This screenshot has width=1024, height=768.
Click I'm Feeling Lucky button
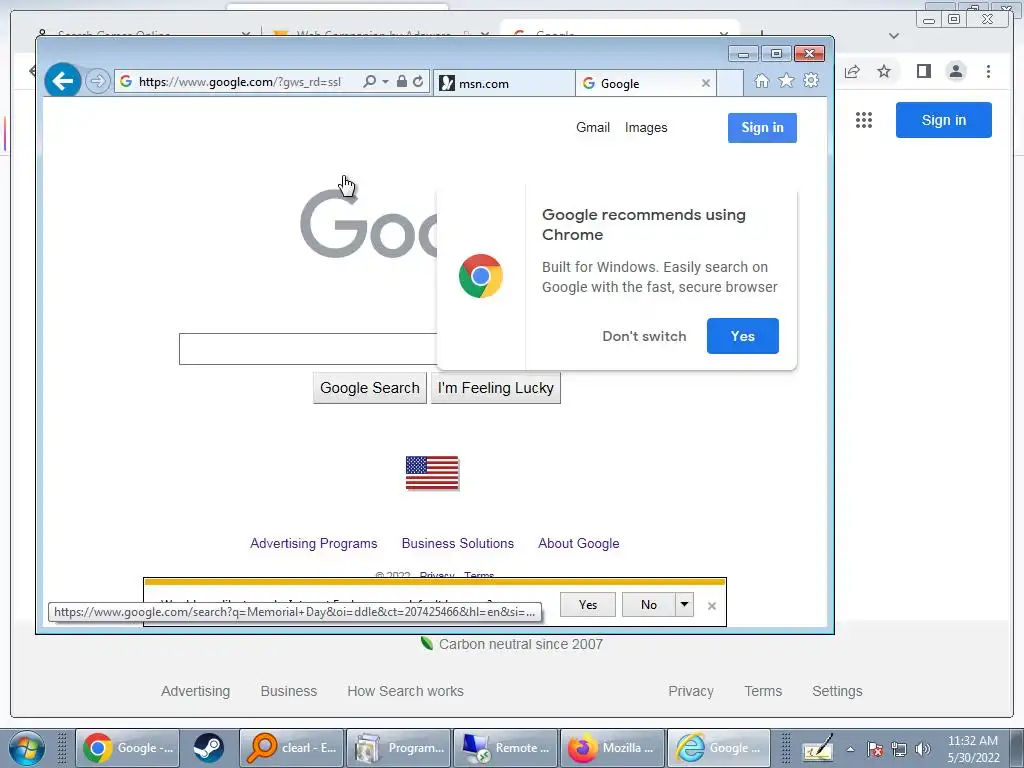tap(496, 388)
